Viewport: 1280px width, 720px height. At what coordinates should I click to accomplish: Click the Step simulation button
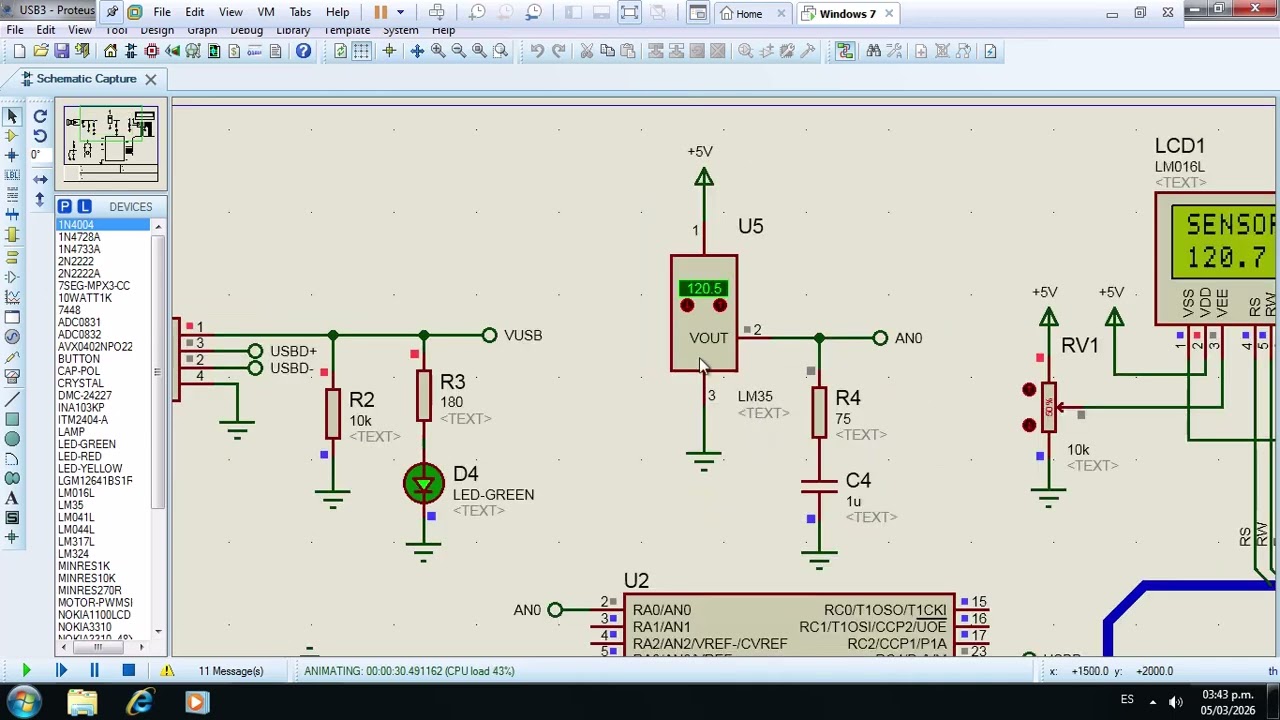click(60, 671)
